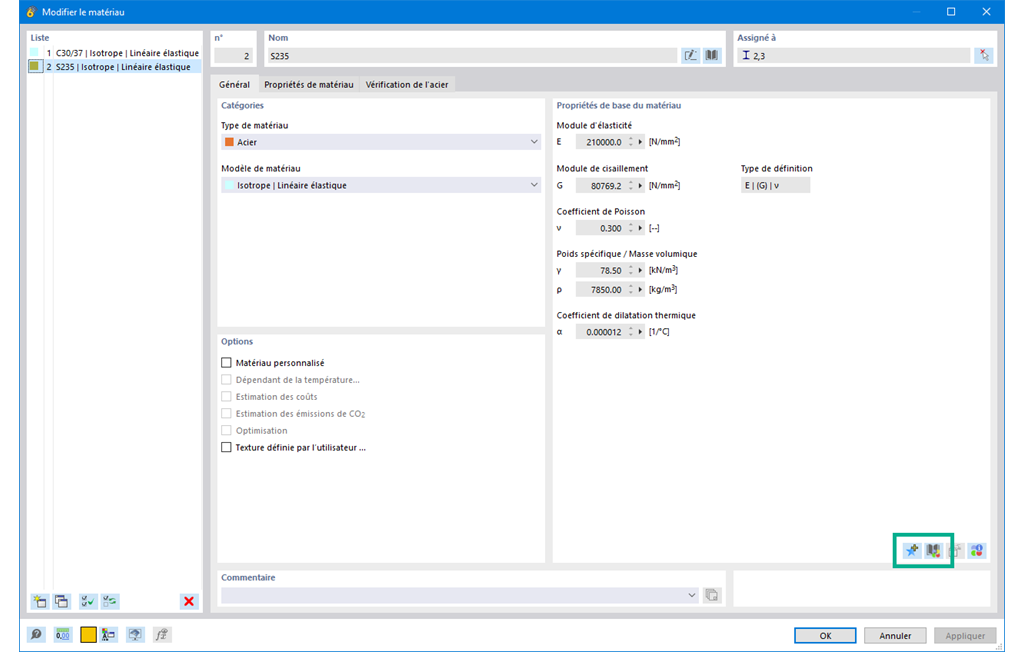Click the new material icon below list
Screen dimensions: 1024x652
(x=40, y=601)
